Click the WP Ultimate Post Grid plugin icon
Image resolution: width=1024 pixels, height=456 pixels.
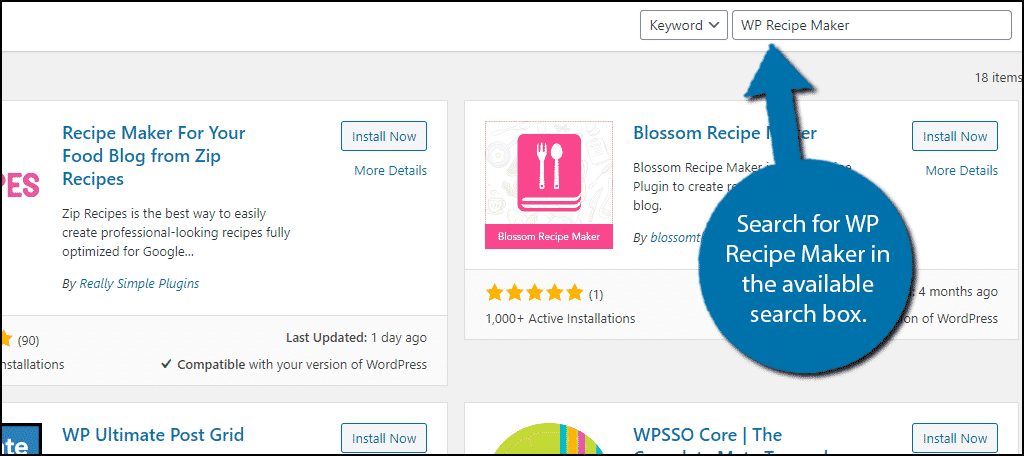21,438
